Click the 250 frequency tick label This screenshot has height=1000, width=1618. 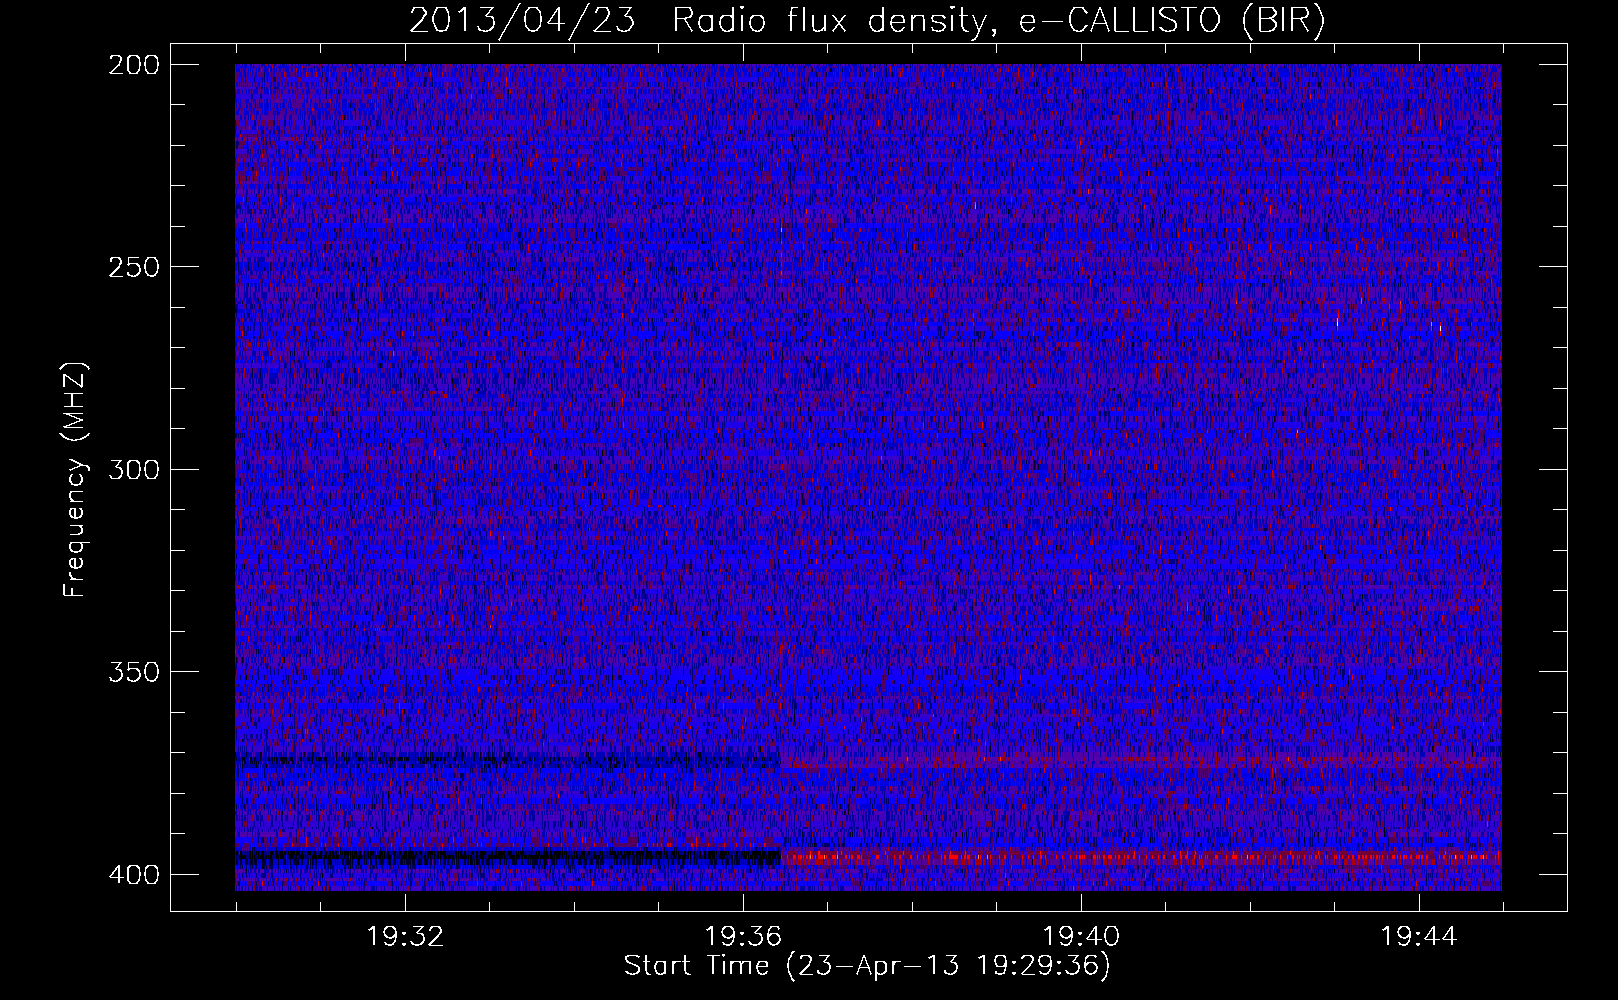133,267
